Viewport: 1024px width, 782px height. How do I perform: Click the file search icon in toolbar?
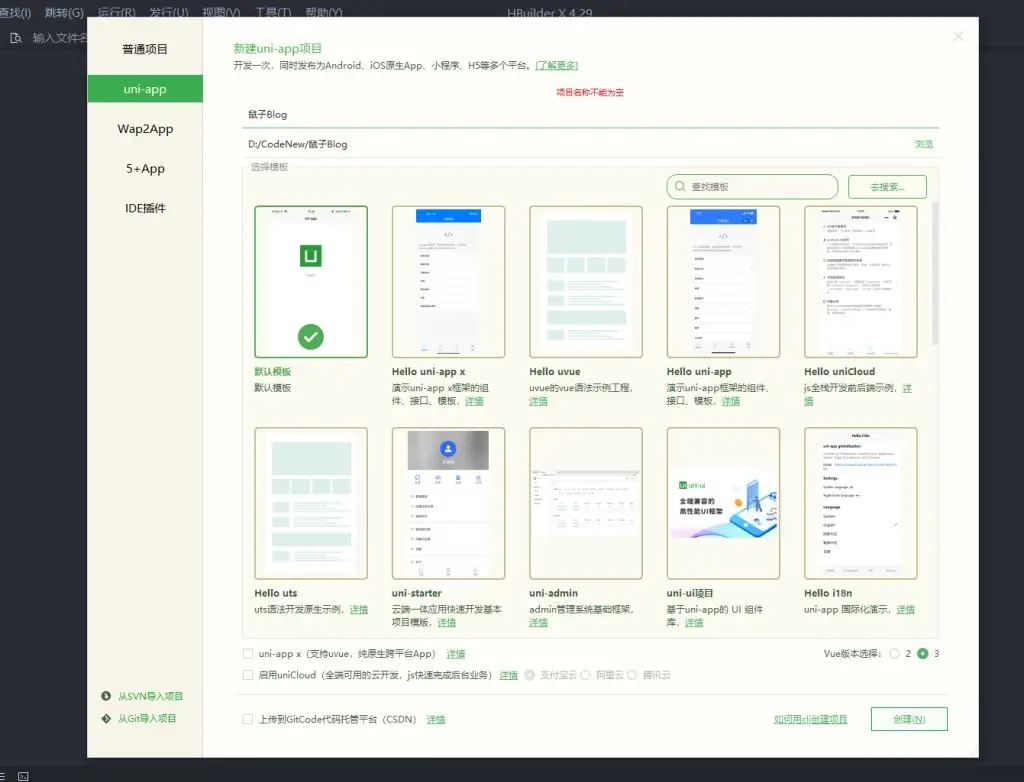(x=16, y=38)
